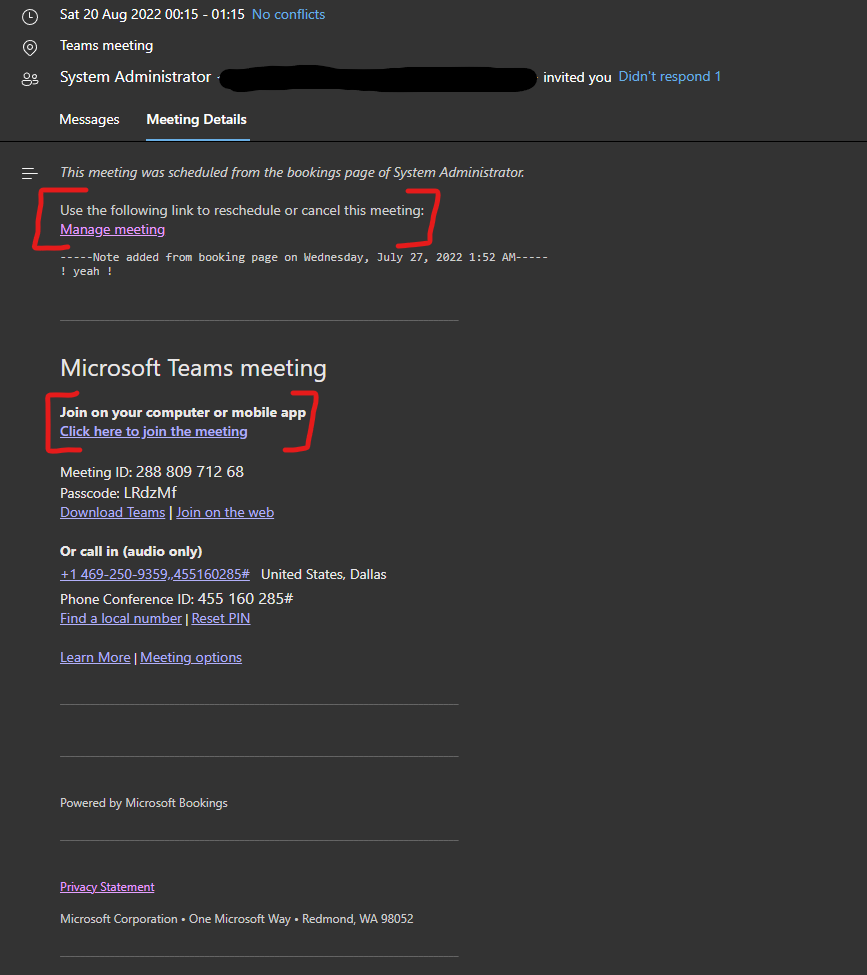Open the Didn't respond 1 attendee list
Screen dimensions: 867x975
click(670, 76)
